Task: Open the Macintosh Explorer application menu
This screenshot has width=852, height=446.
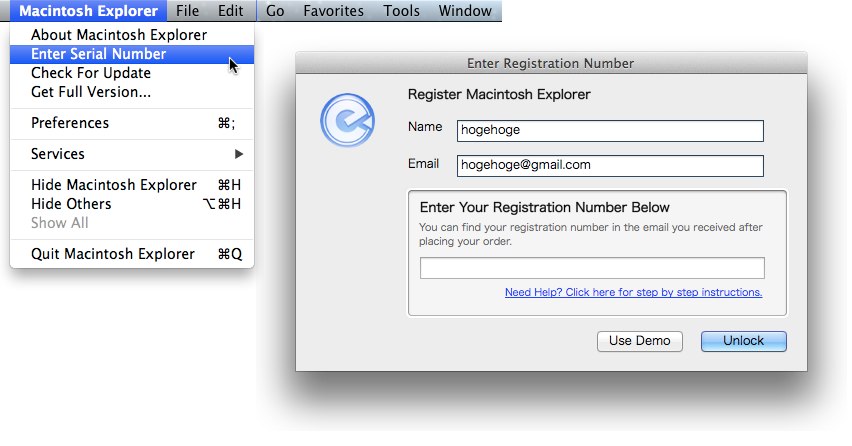Action: 89,11
